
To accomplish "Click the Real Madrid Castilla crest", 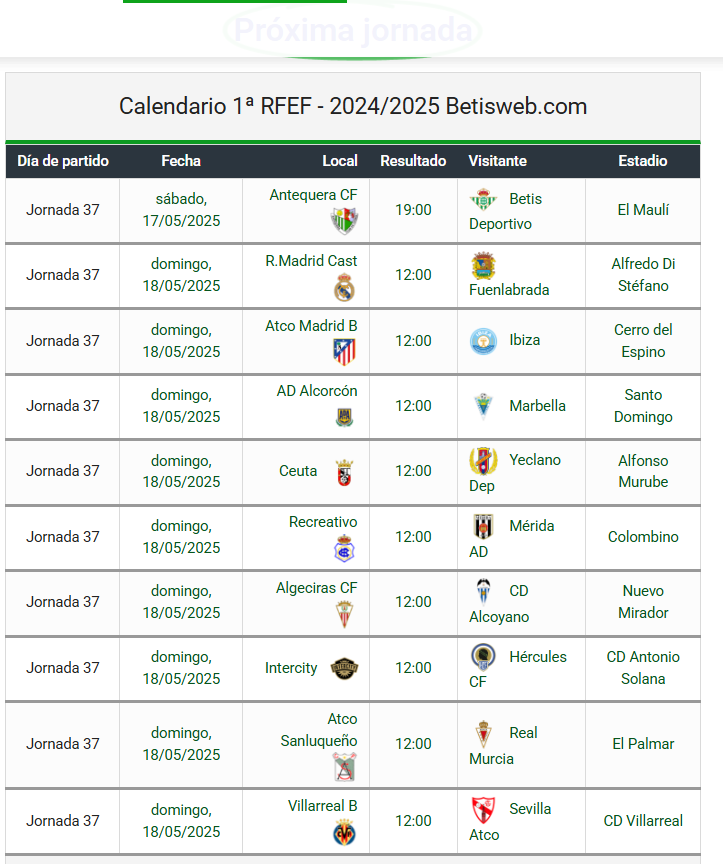I will point(344,287).
